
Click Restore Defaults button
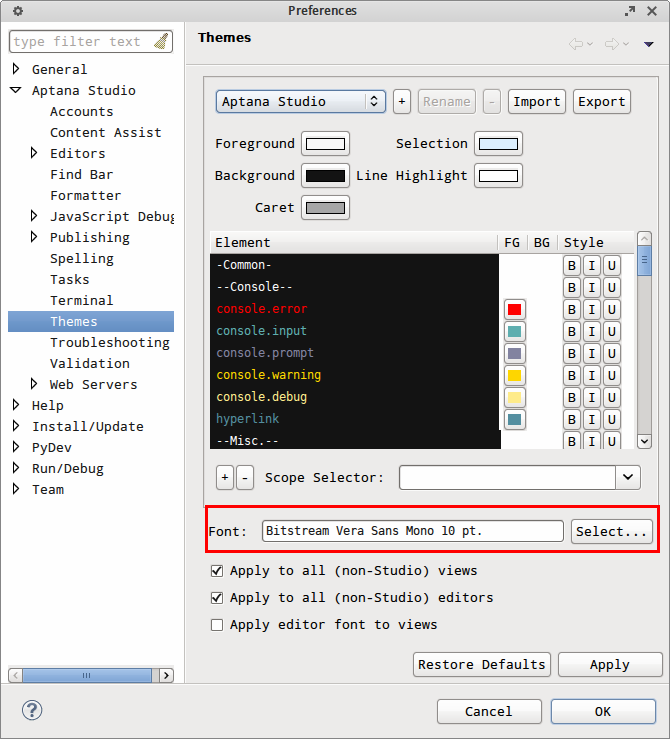point(482,665)
